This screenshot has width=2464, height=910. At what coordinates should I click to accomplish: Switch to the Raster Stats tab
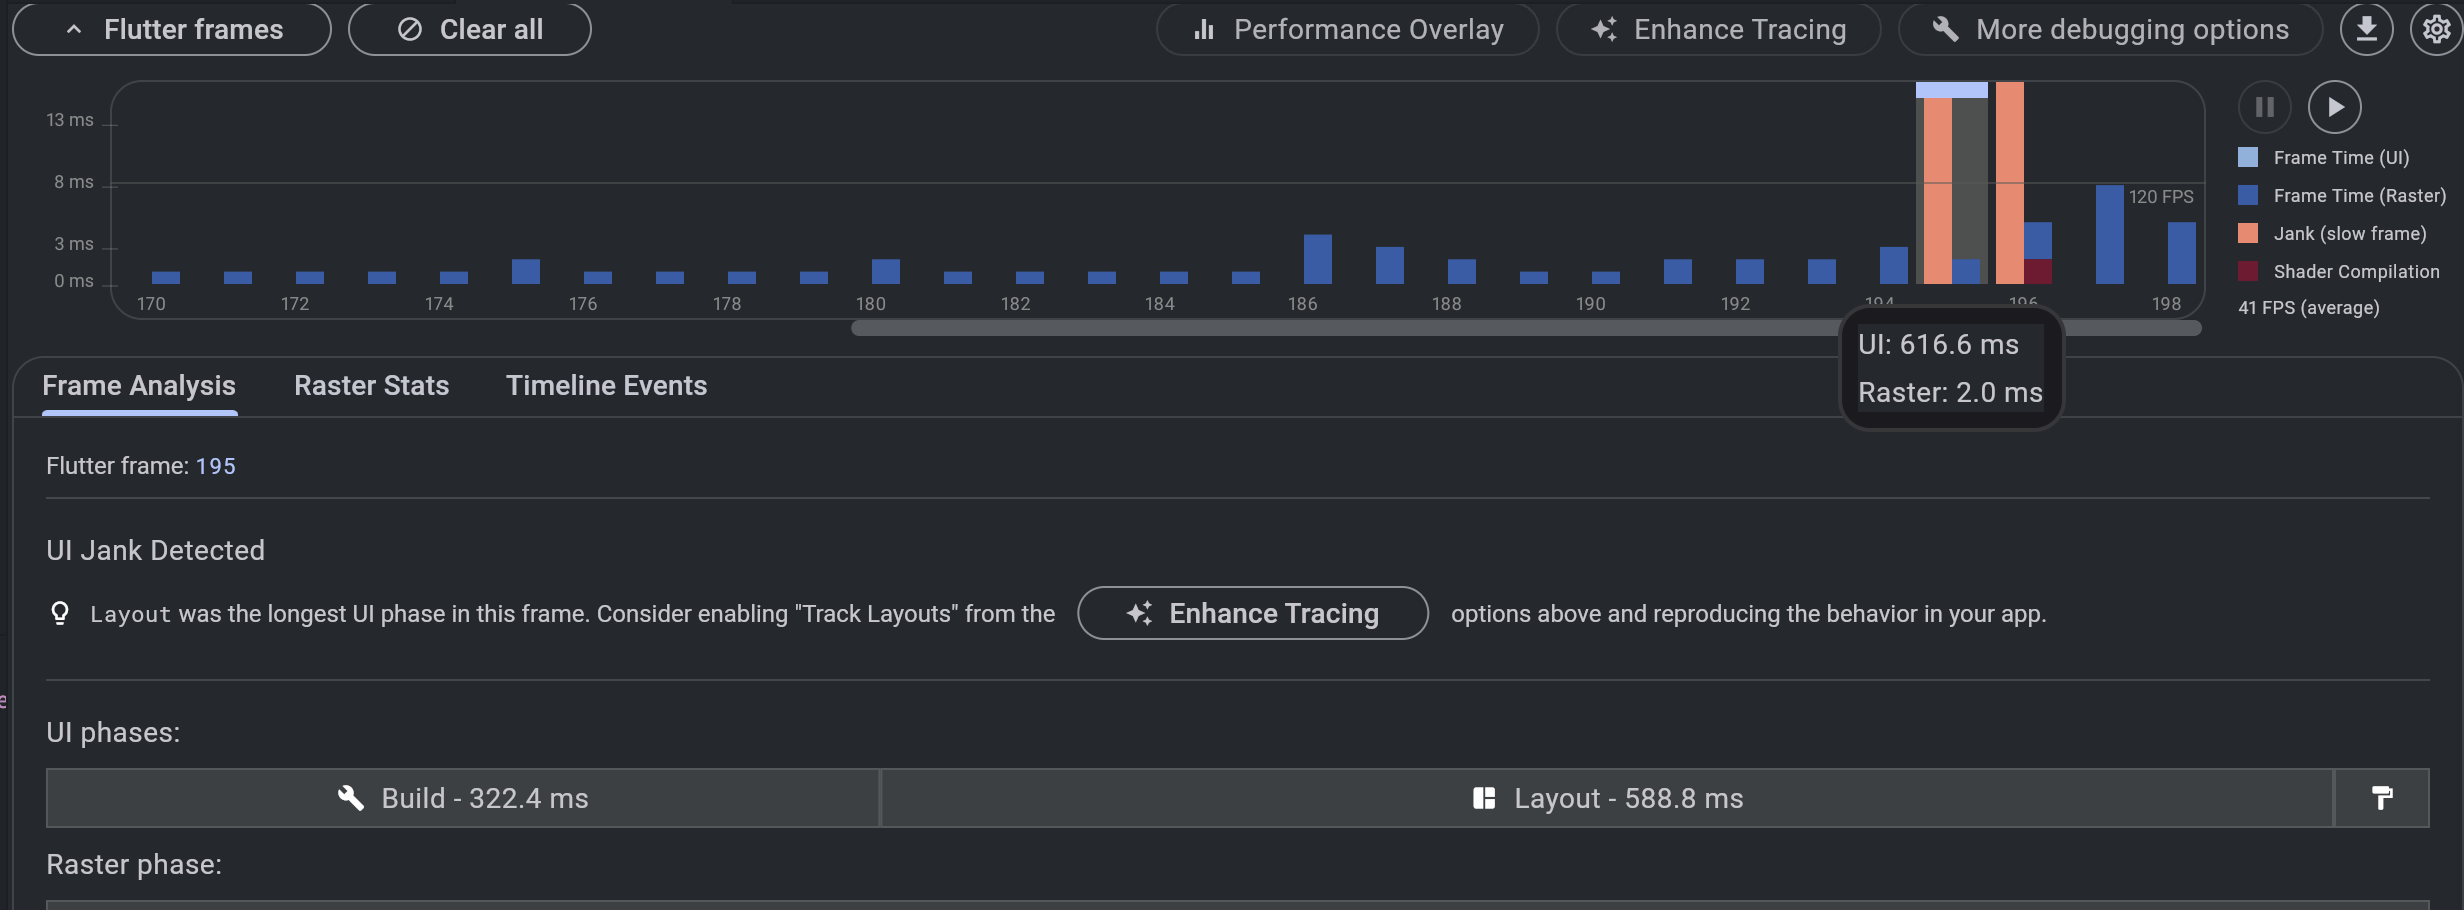click(371, 385)
